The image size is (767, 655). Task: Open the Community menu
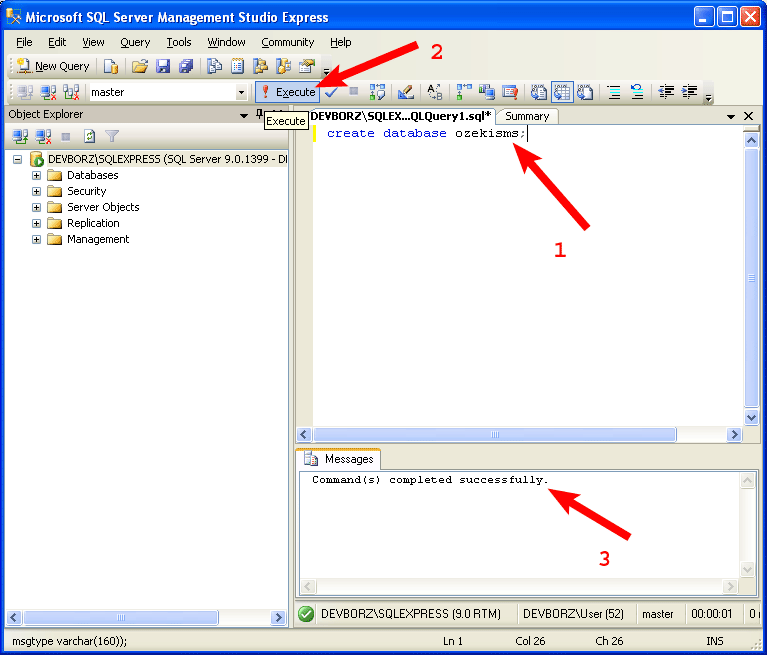288,43
